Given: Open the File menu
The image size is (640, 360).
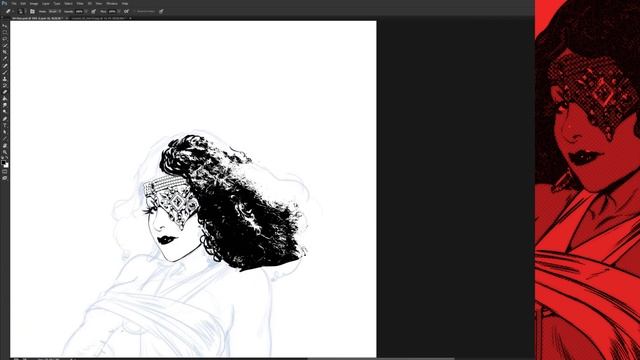Looking at the screenshot, I should [x=14, y=3].
